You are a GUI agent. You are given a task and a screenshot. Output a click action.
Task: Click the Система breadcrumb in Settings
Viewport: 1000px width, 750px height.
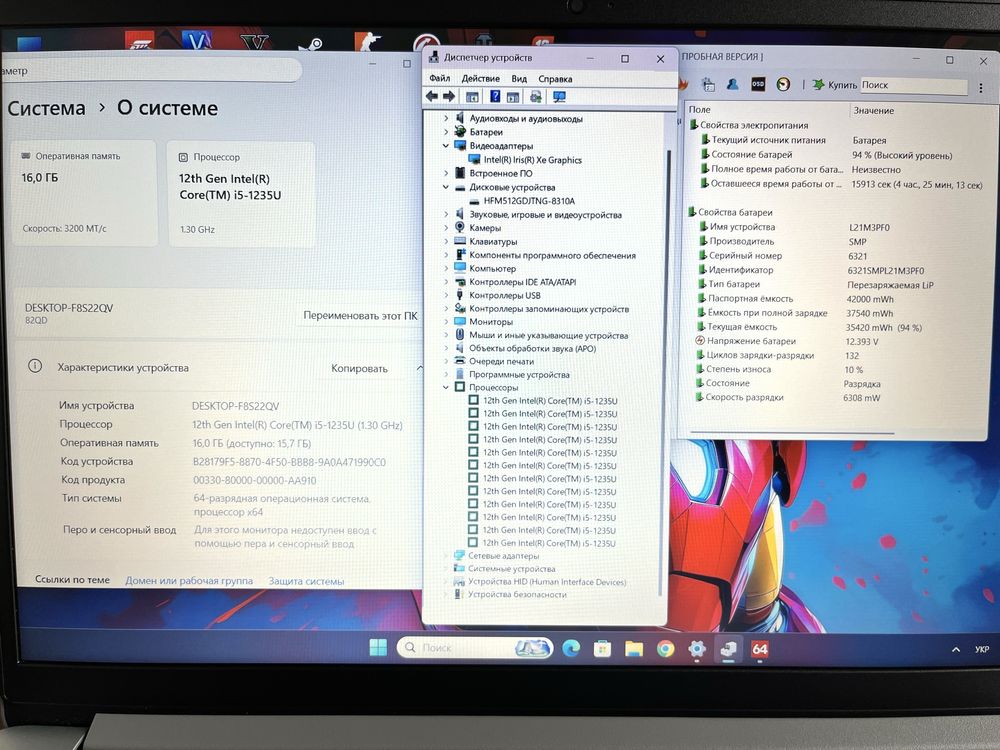47,108
